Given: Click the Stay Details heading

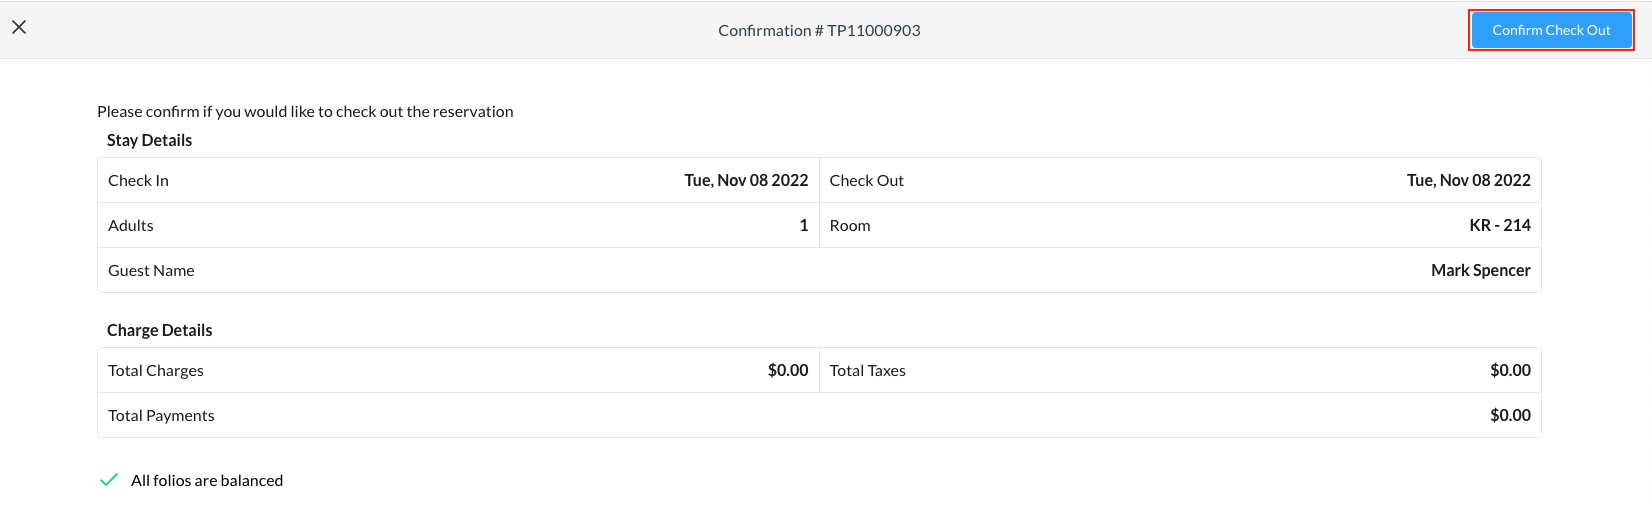Looking at the screenshot, I should tap(149, 140).
